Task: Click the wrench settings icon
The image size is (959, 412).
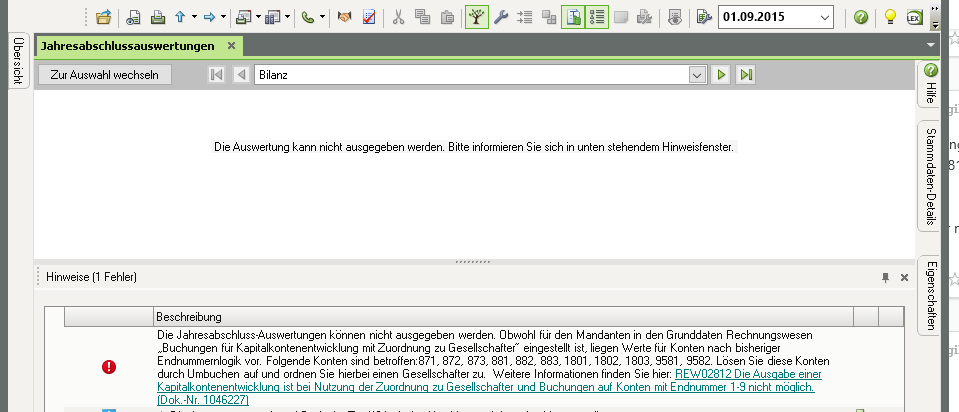Action: coord(501,17)
